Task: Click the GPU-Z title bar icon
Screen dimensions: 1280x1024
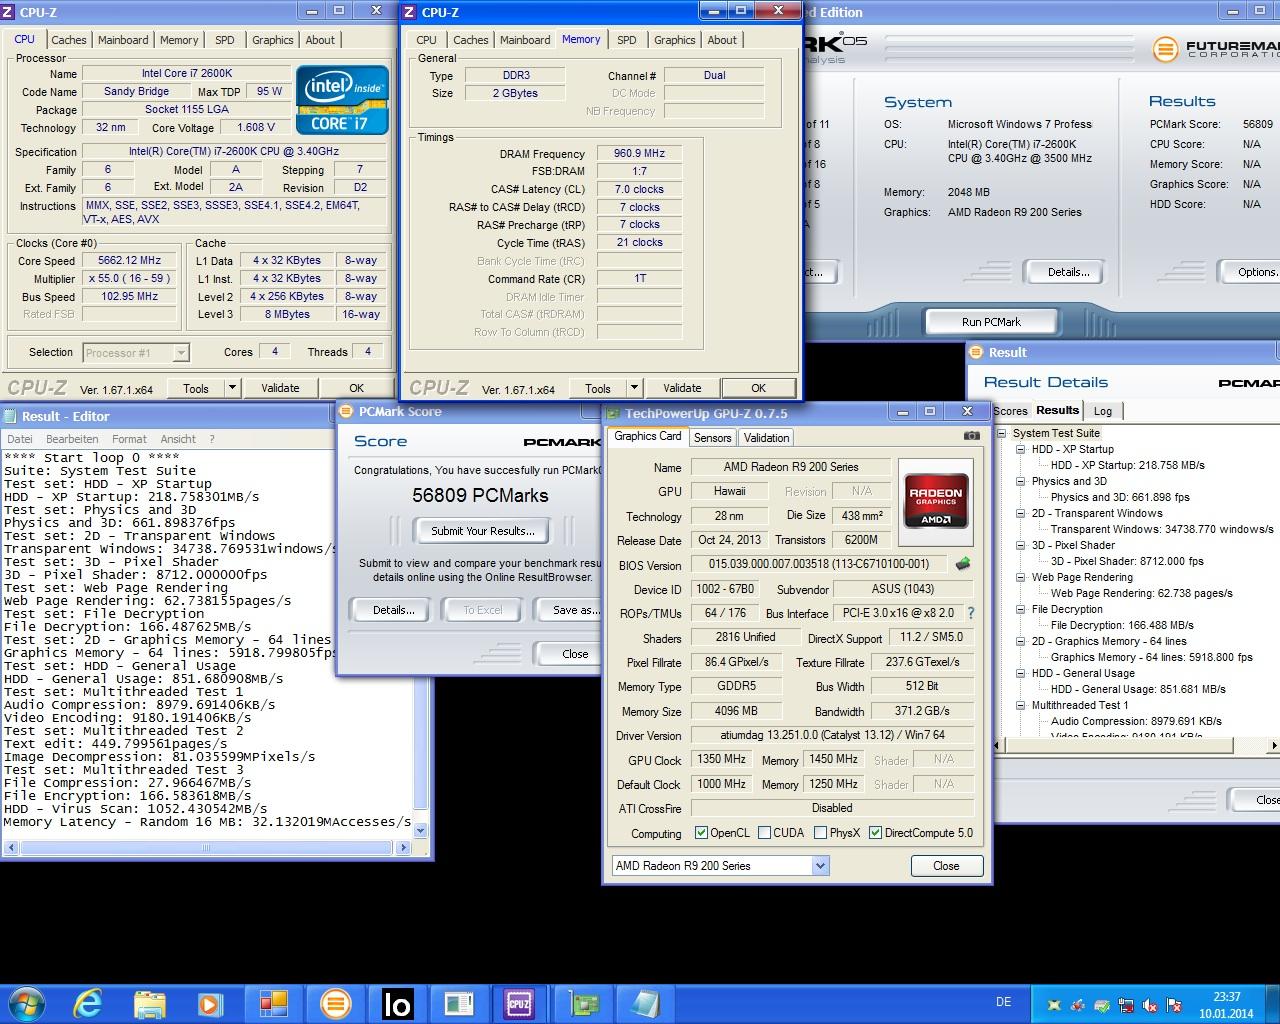Action: pos(613,413)
